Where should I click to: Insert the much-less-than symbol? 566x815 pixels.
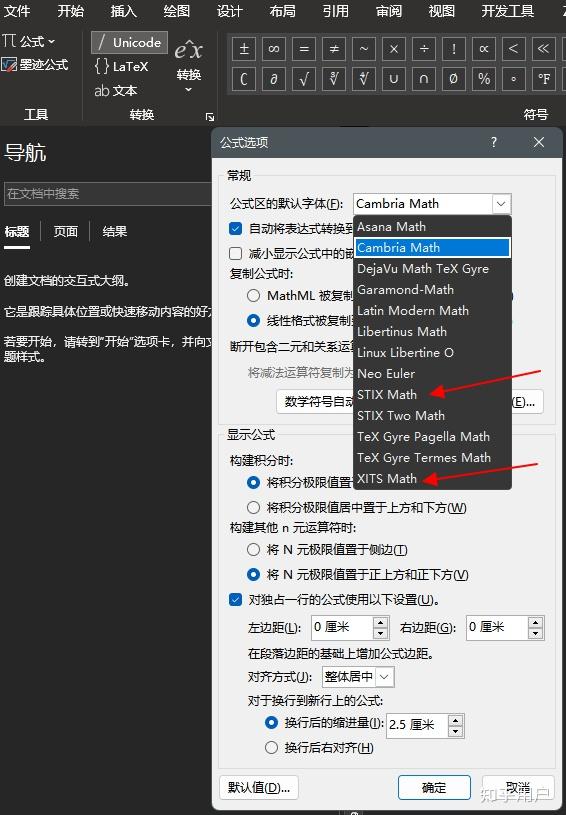(x=544, y=49)
